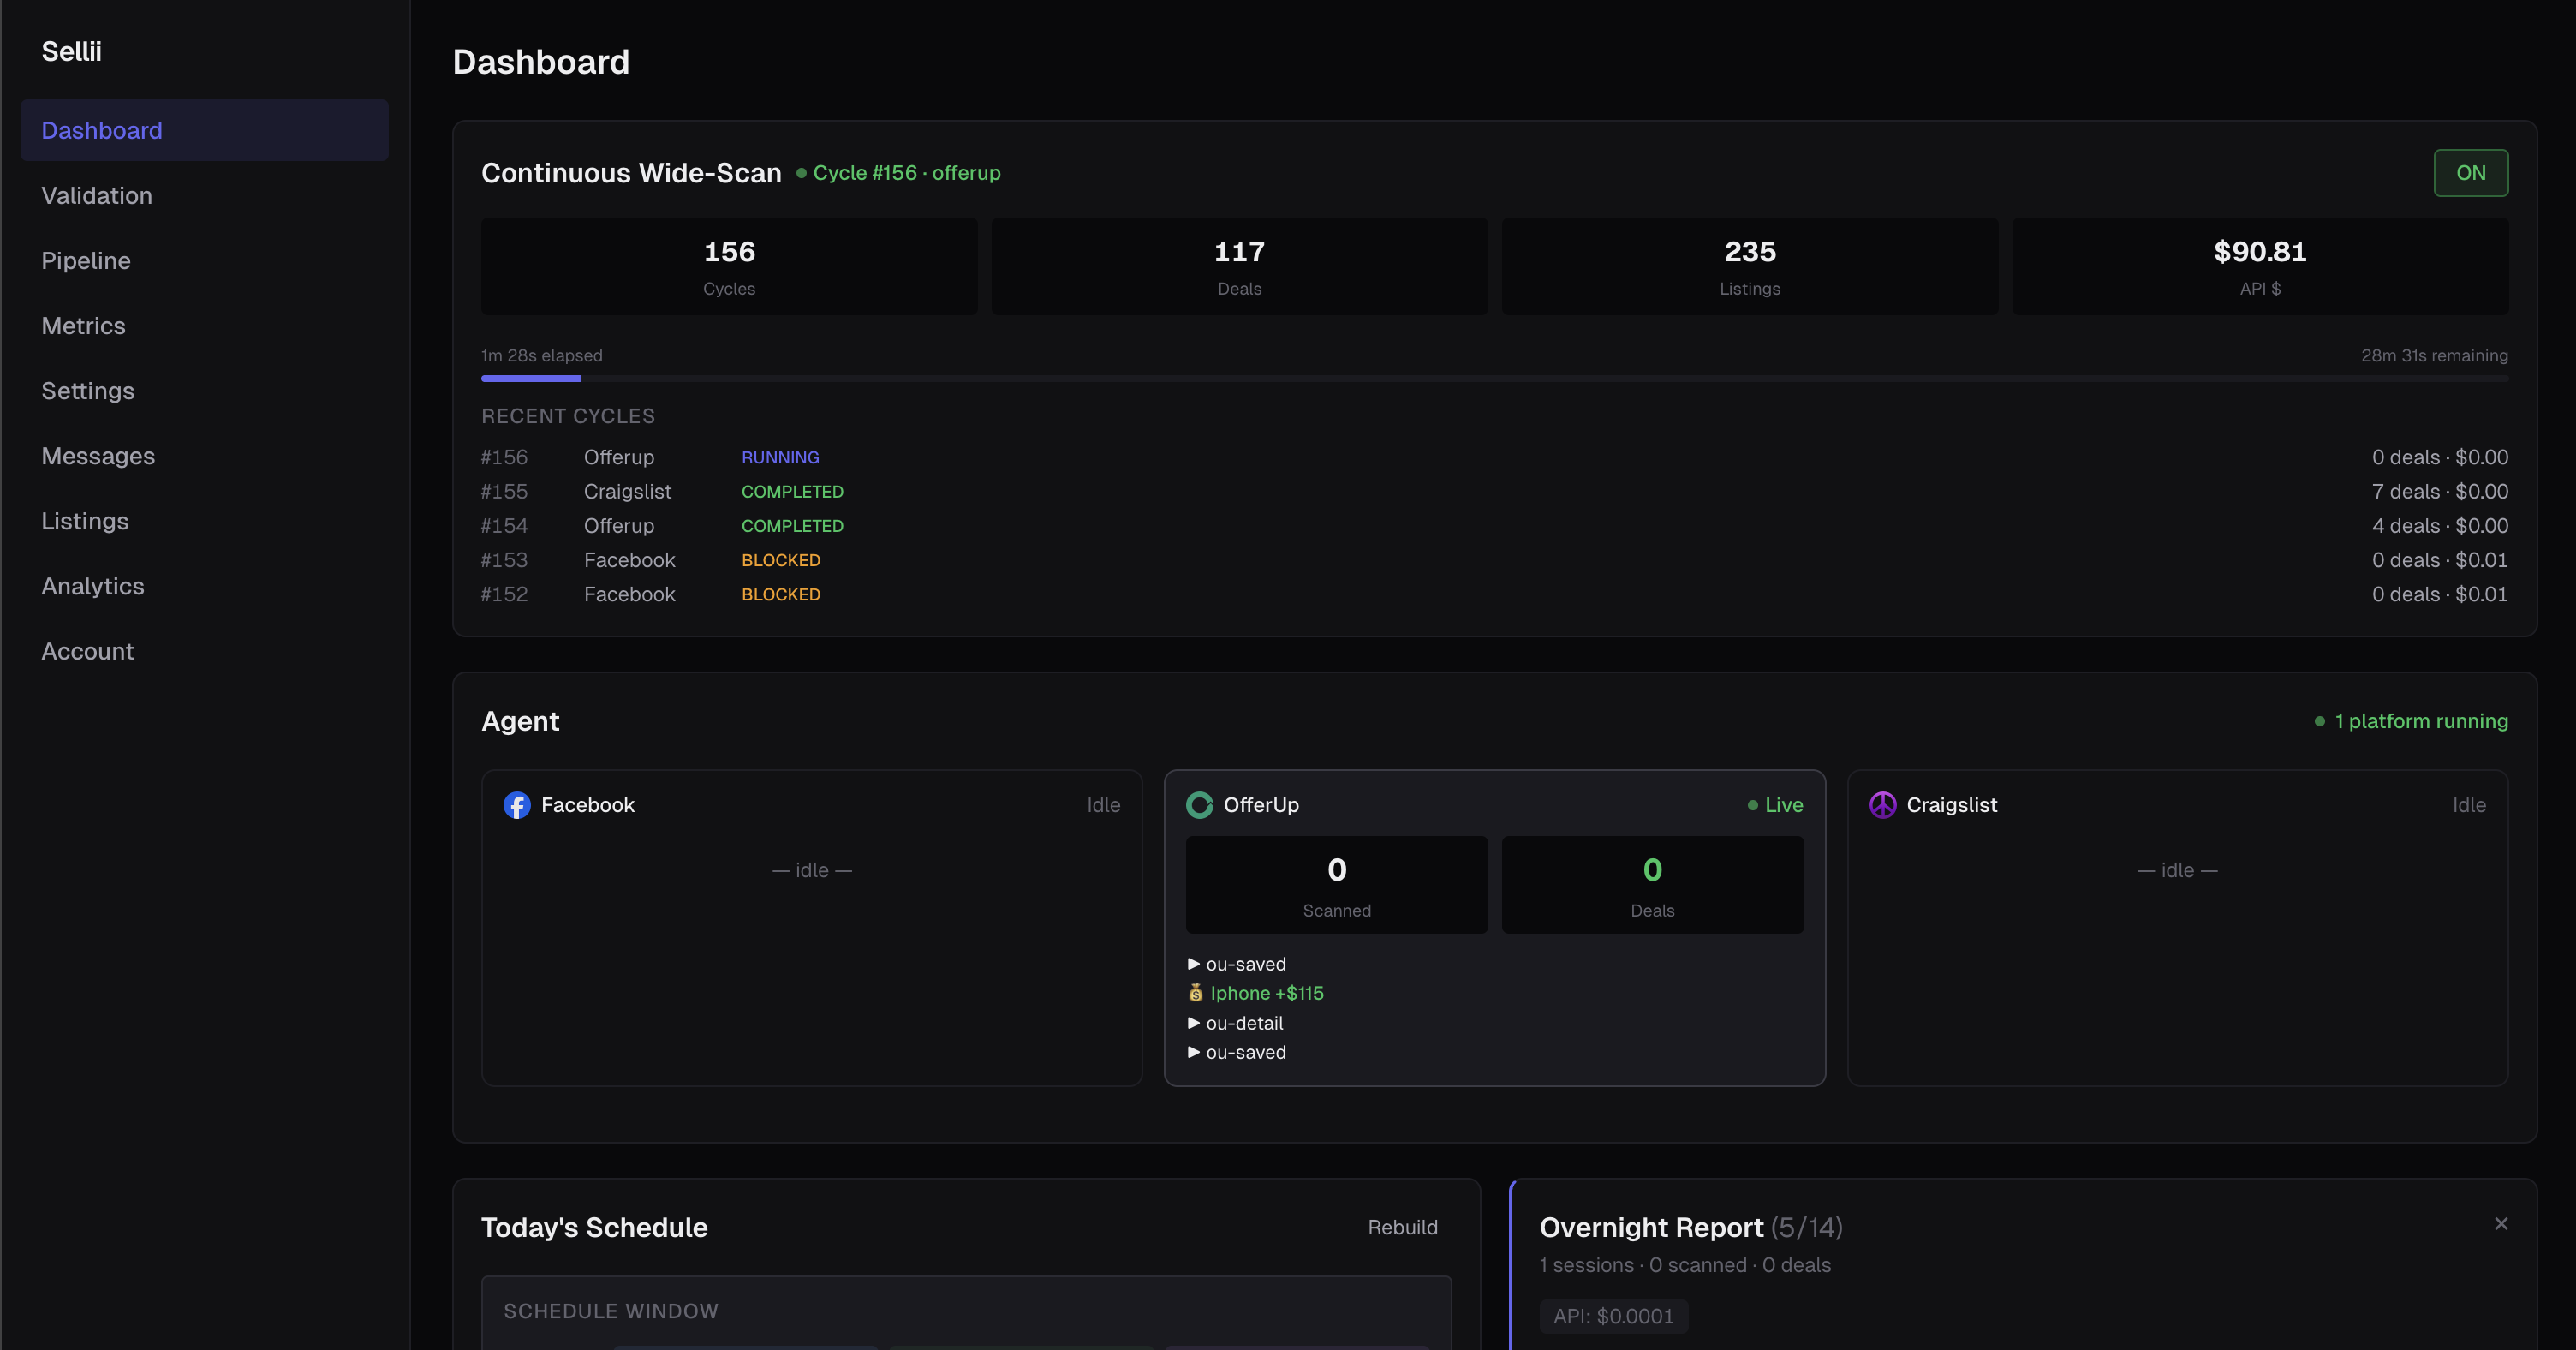Open the Pipeline section

(x=204, y=260)
